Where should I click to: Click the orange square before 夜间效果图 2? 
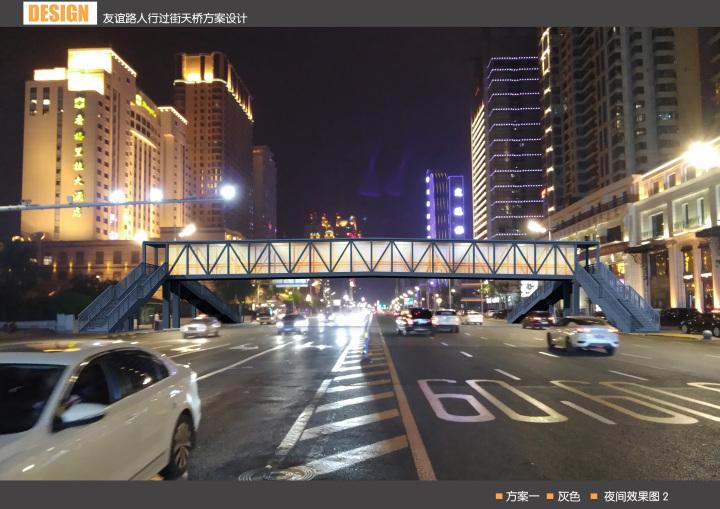[594, 496]
